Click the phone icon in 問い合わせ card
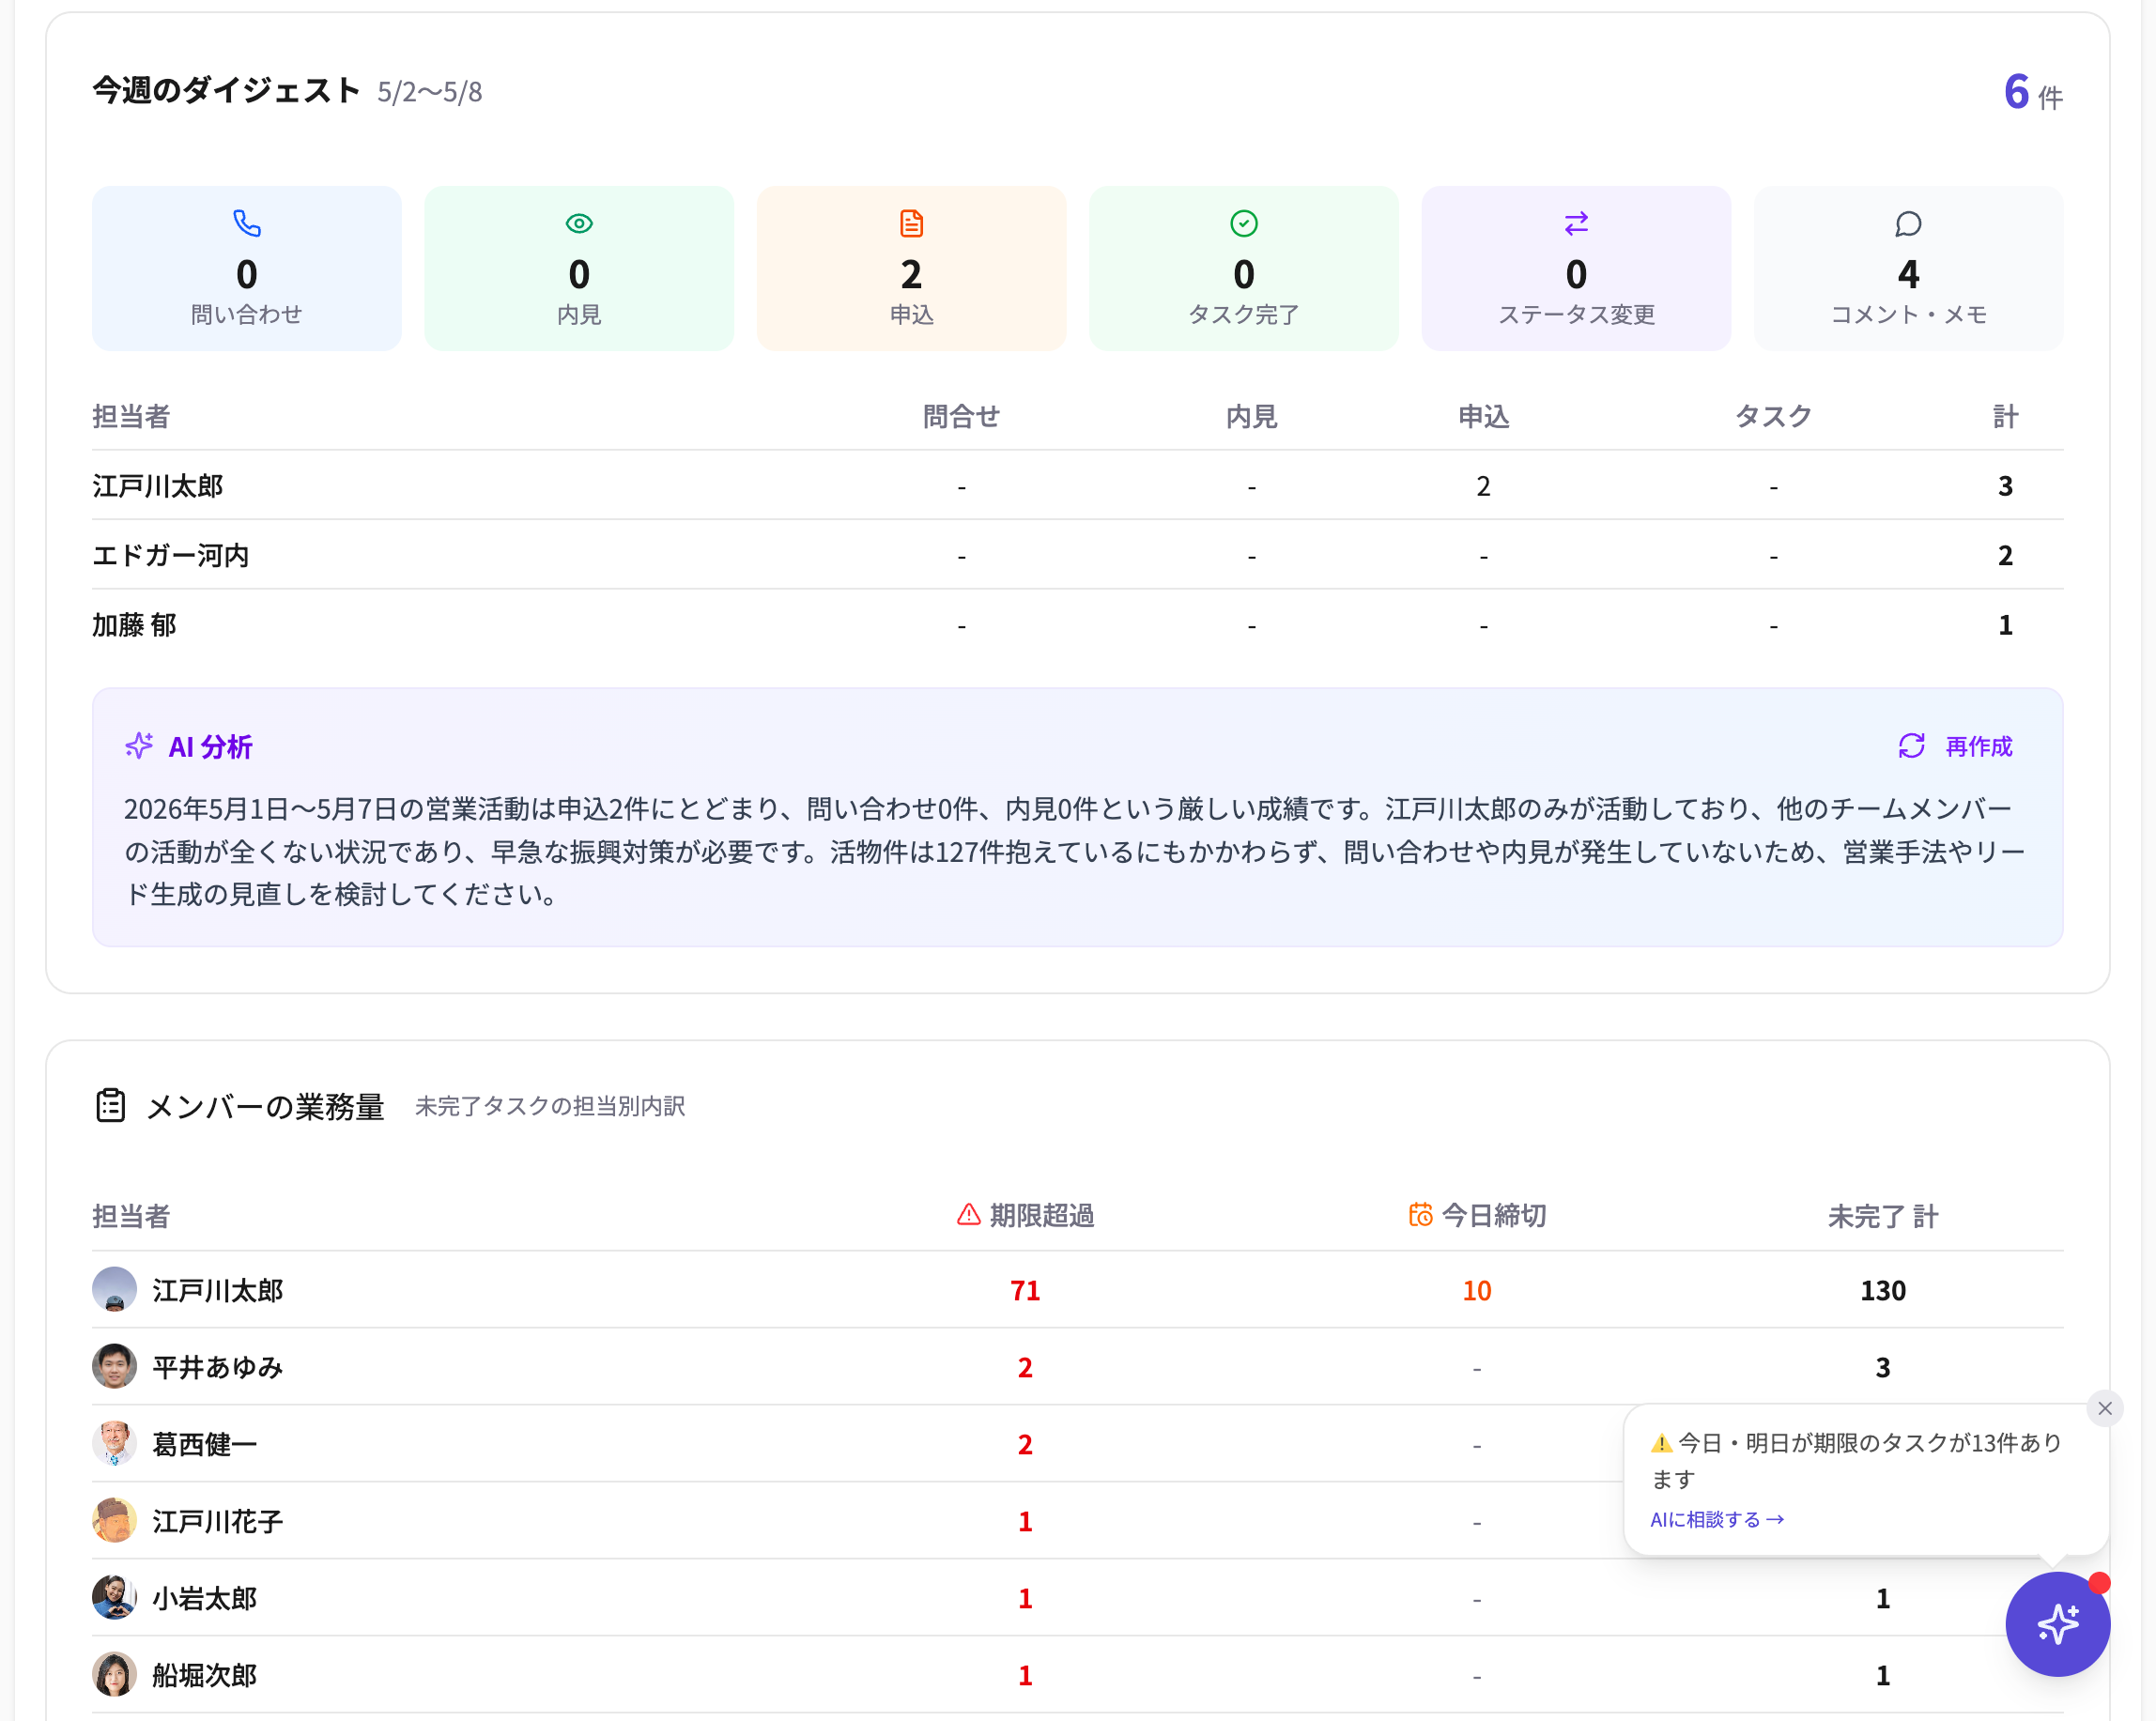2156x1721 pixels. click(247, 223)
